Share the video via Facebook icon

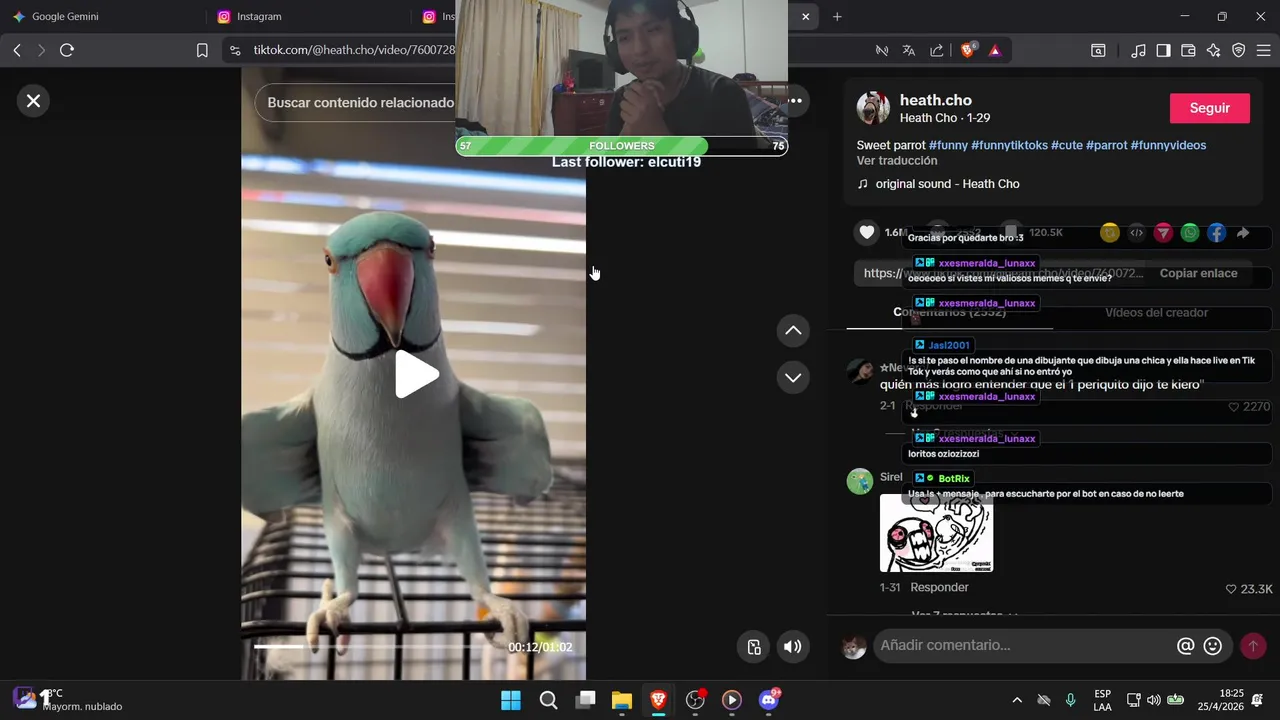point(1217,233)
